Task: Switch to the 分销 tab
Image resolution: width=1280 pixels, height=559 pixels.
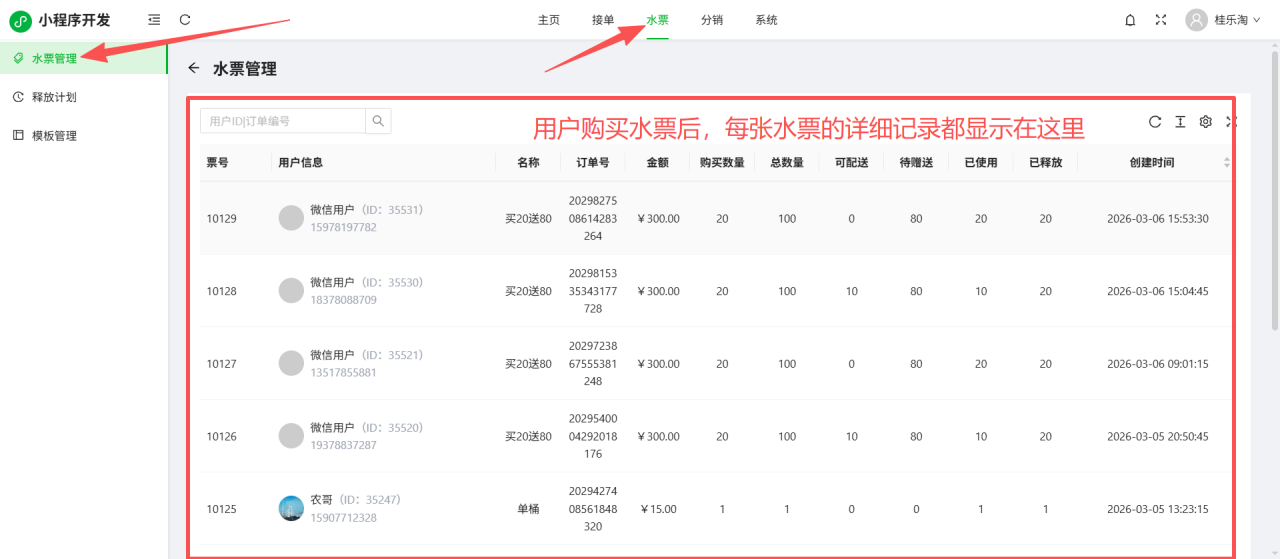Action: [712, 20]
